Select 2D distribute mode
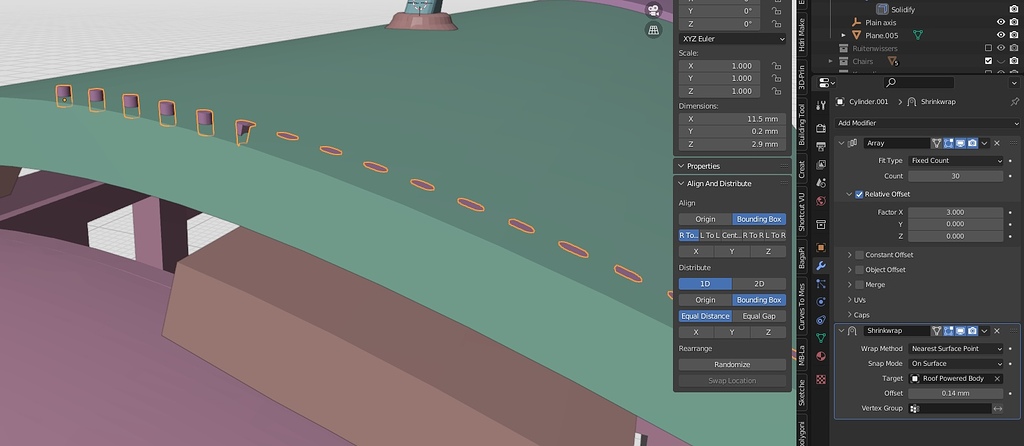The image size is (1024, 446). 759,284
